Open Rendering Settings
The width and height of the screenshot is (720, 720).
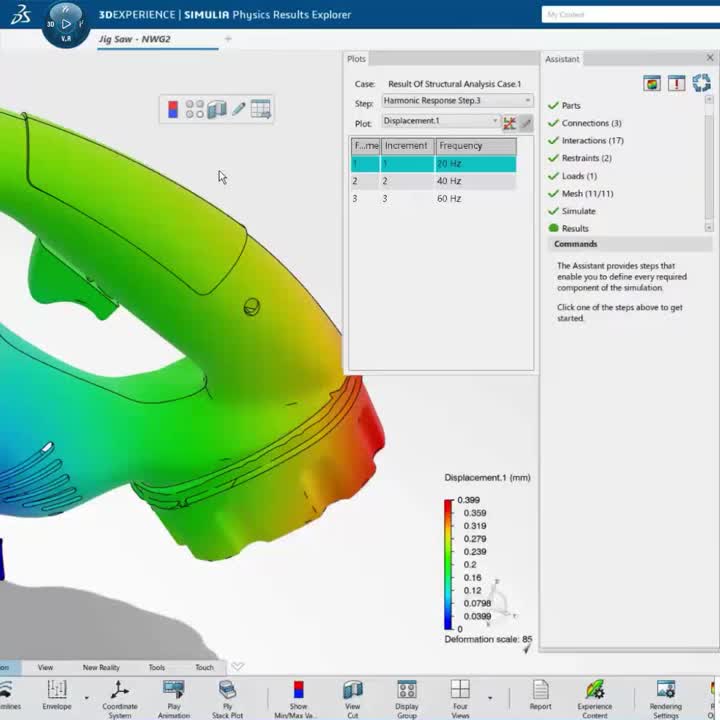[665, 698]
